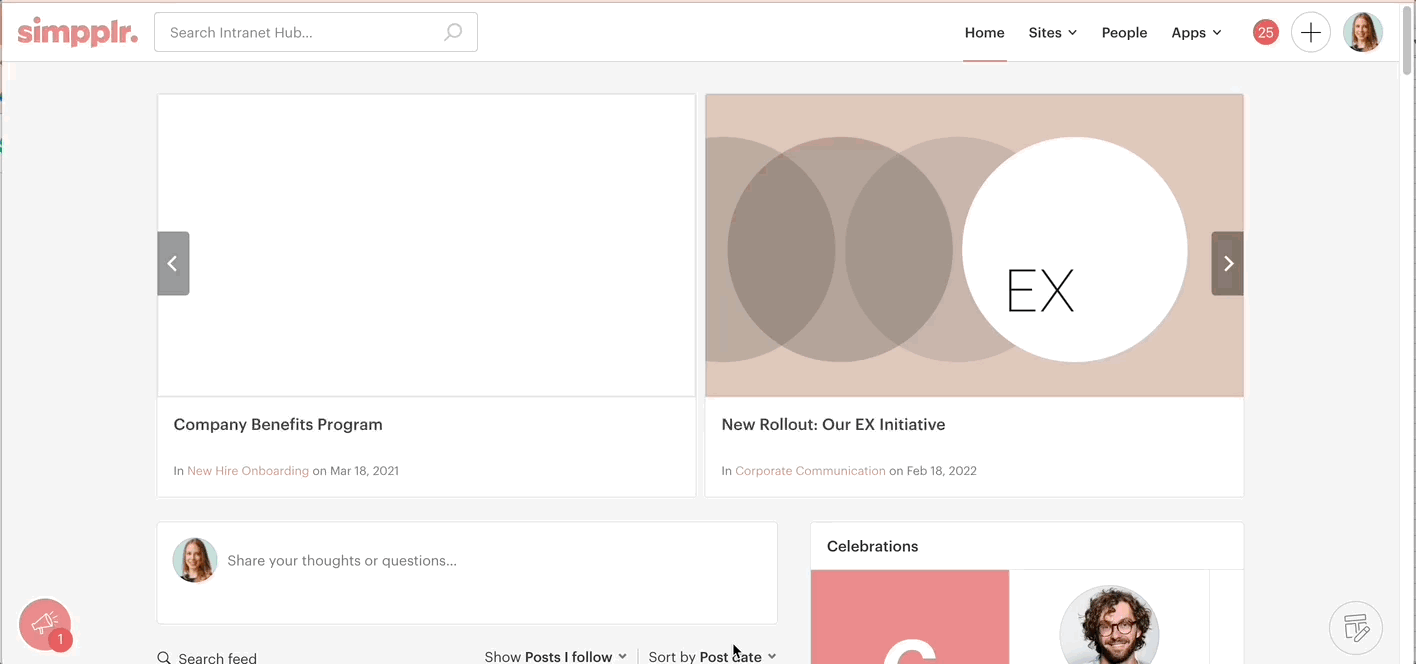Open the user profile avatar in header
Screen dimensions: 1416x664
1363,32
